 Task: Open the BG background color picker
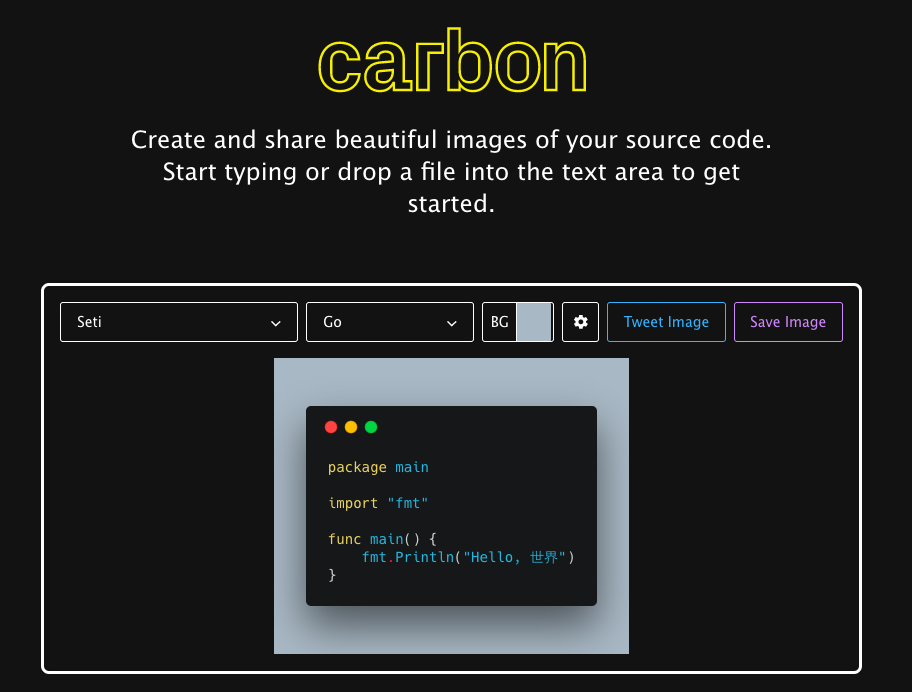click(x=518, y=322)
